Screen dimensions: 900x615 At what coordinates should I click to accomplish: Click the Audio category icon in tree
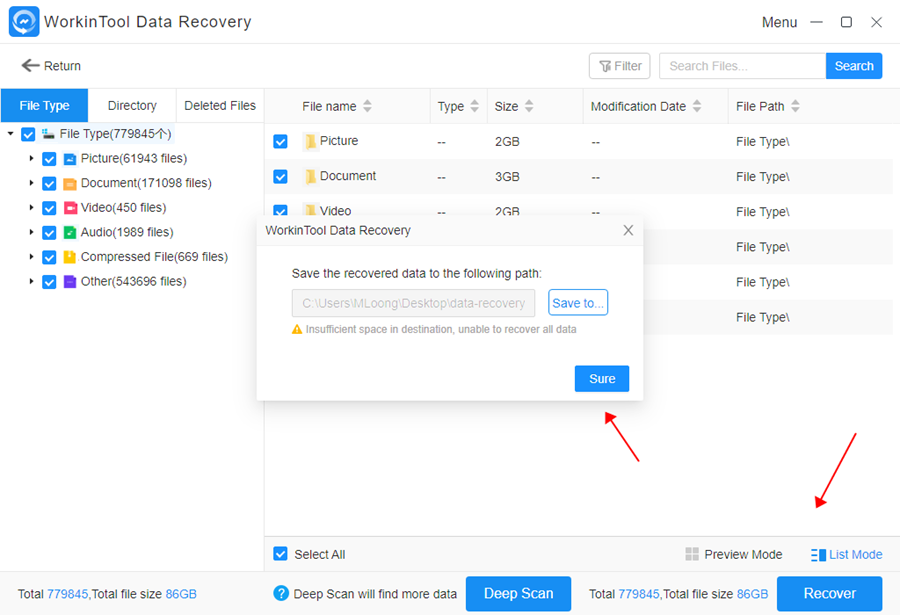pos(69,233)
